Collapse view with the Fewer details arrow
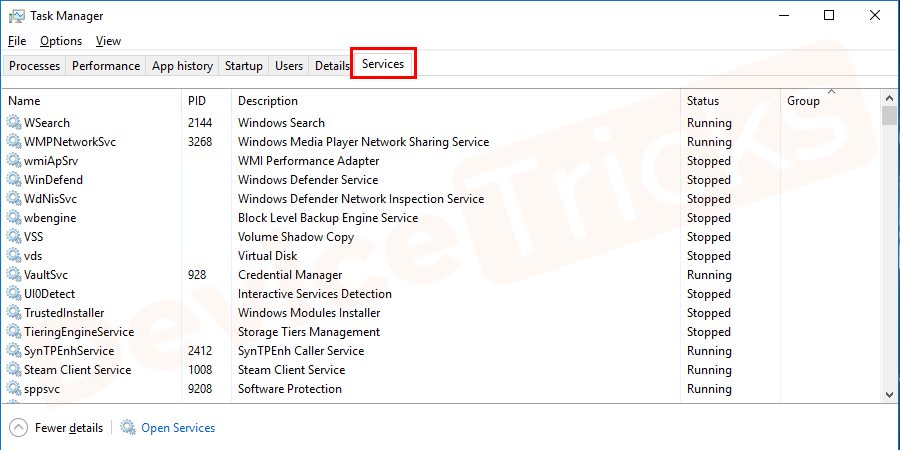 (x=19, y=428)
